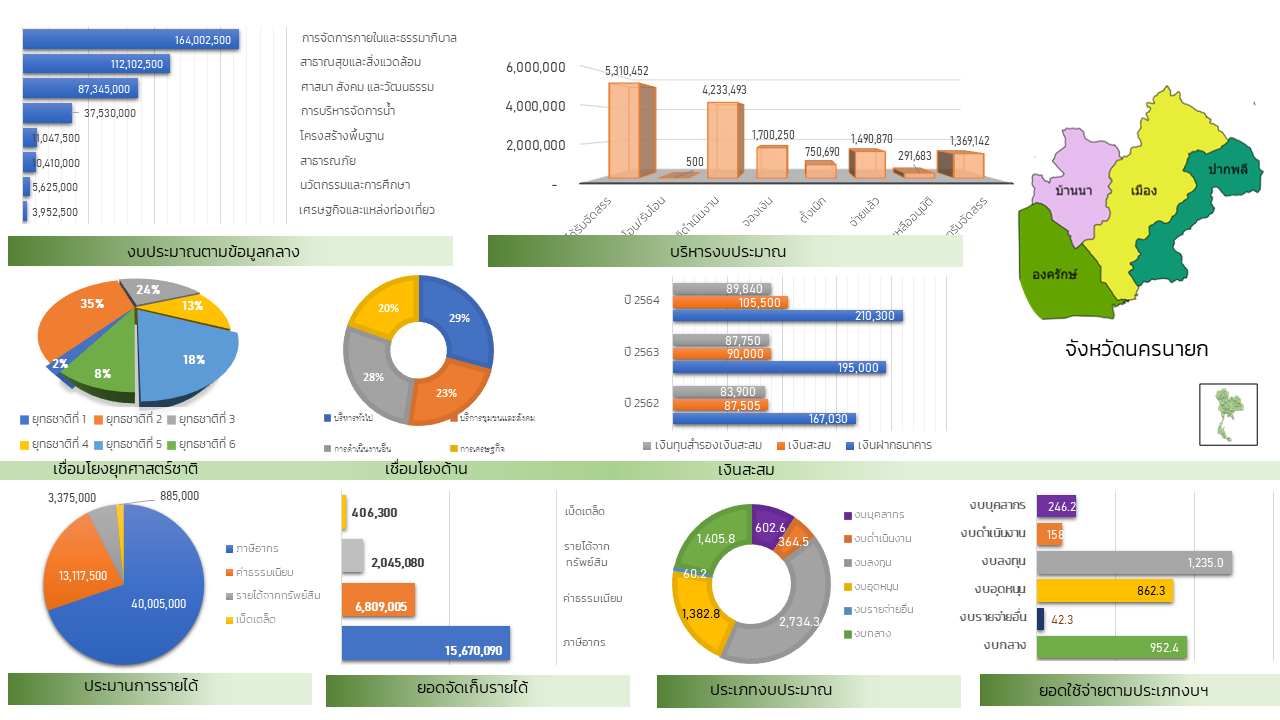Viewport: 1280px width, 720px height.
Task: Click the จังหวัดนครนายก province title
Action: click(1137, 349)
